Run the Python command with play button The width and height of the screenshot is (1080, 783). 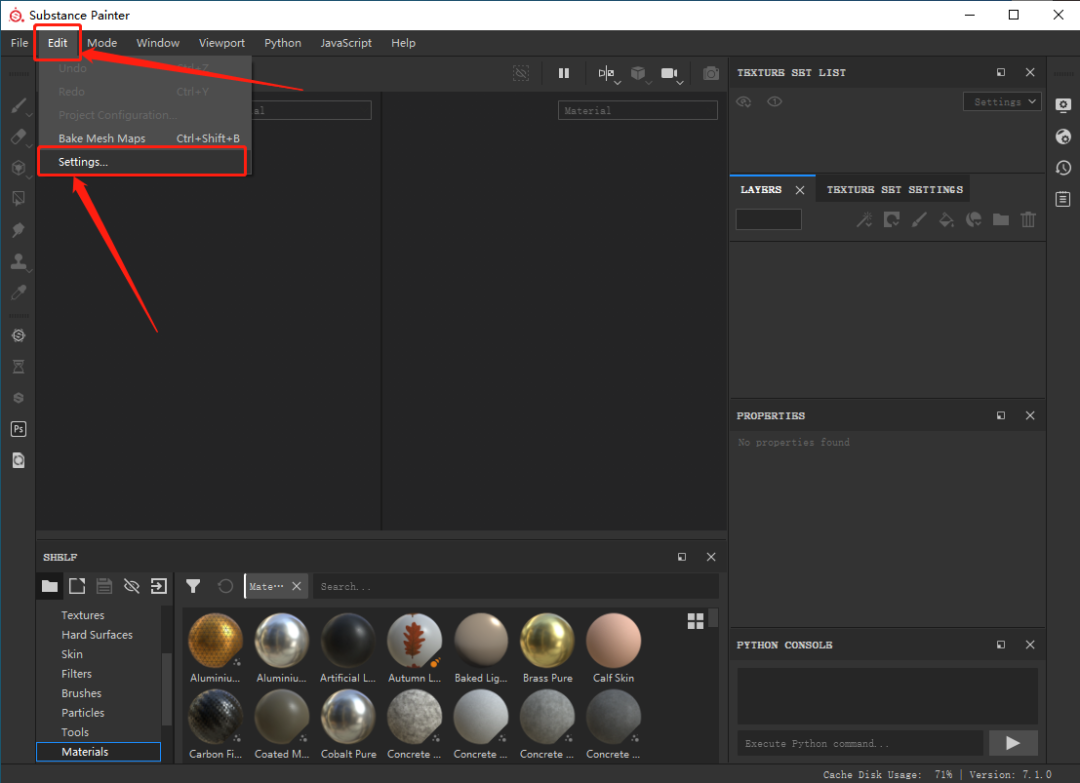coord(1013,743)
